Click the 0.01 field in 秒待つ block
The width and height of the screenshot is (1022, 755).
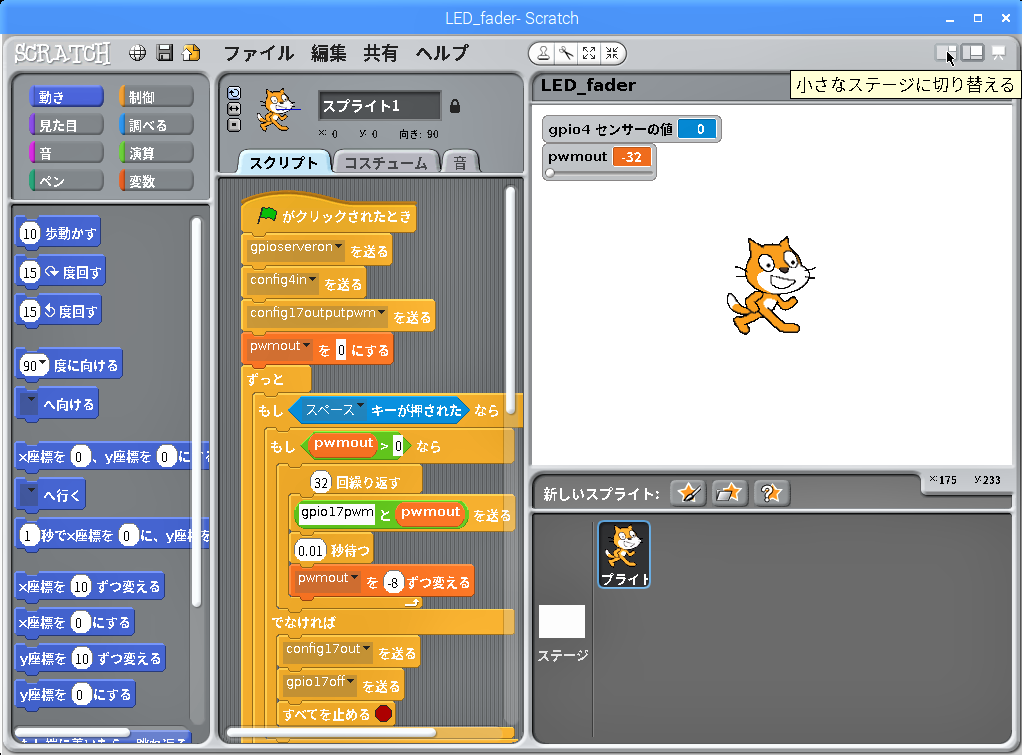pos(310,550)
